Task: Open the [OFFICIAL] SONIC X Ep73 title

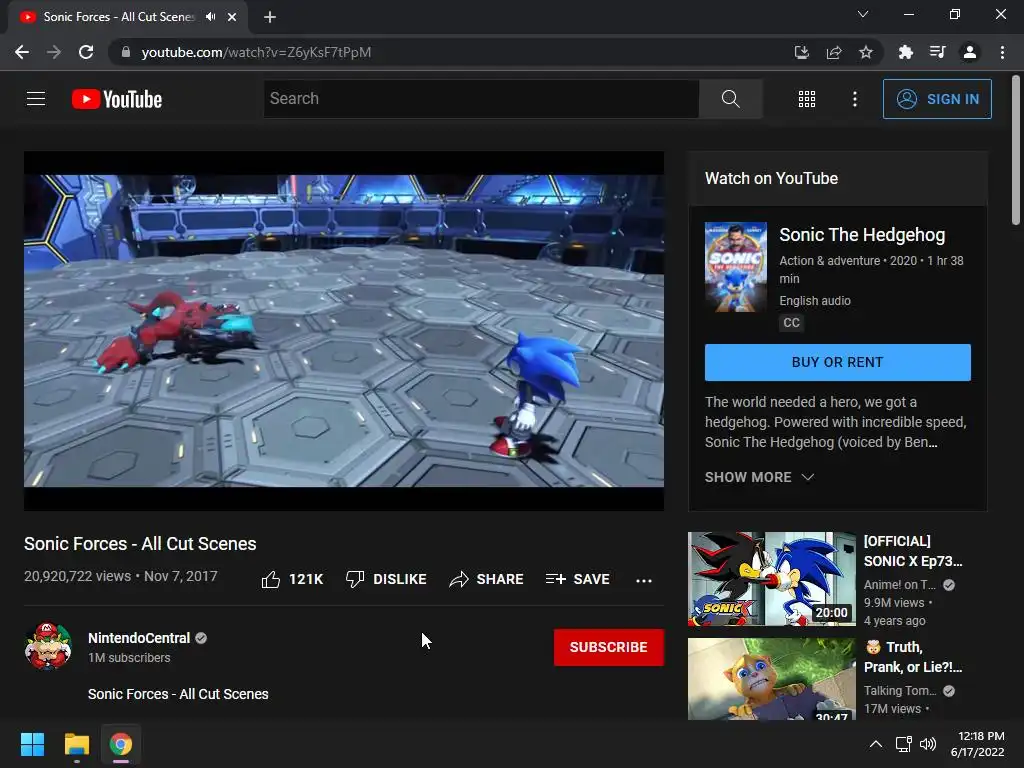Action: pyautogui.click(x=913, y=551)
